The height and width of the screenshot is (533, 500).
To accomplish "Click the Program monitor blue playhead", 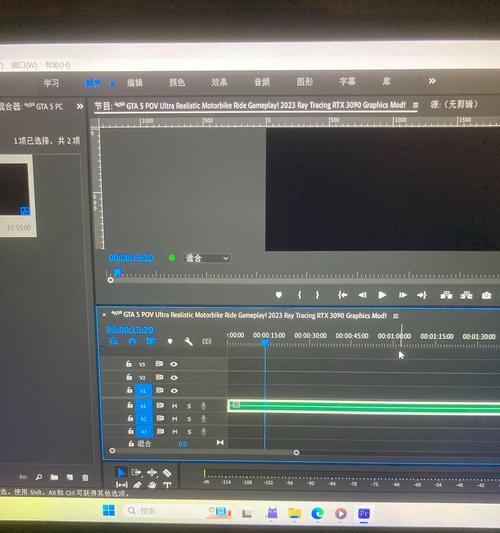I will (117, 272).
